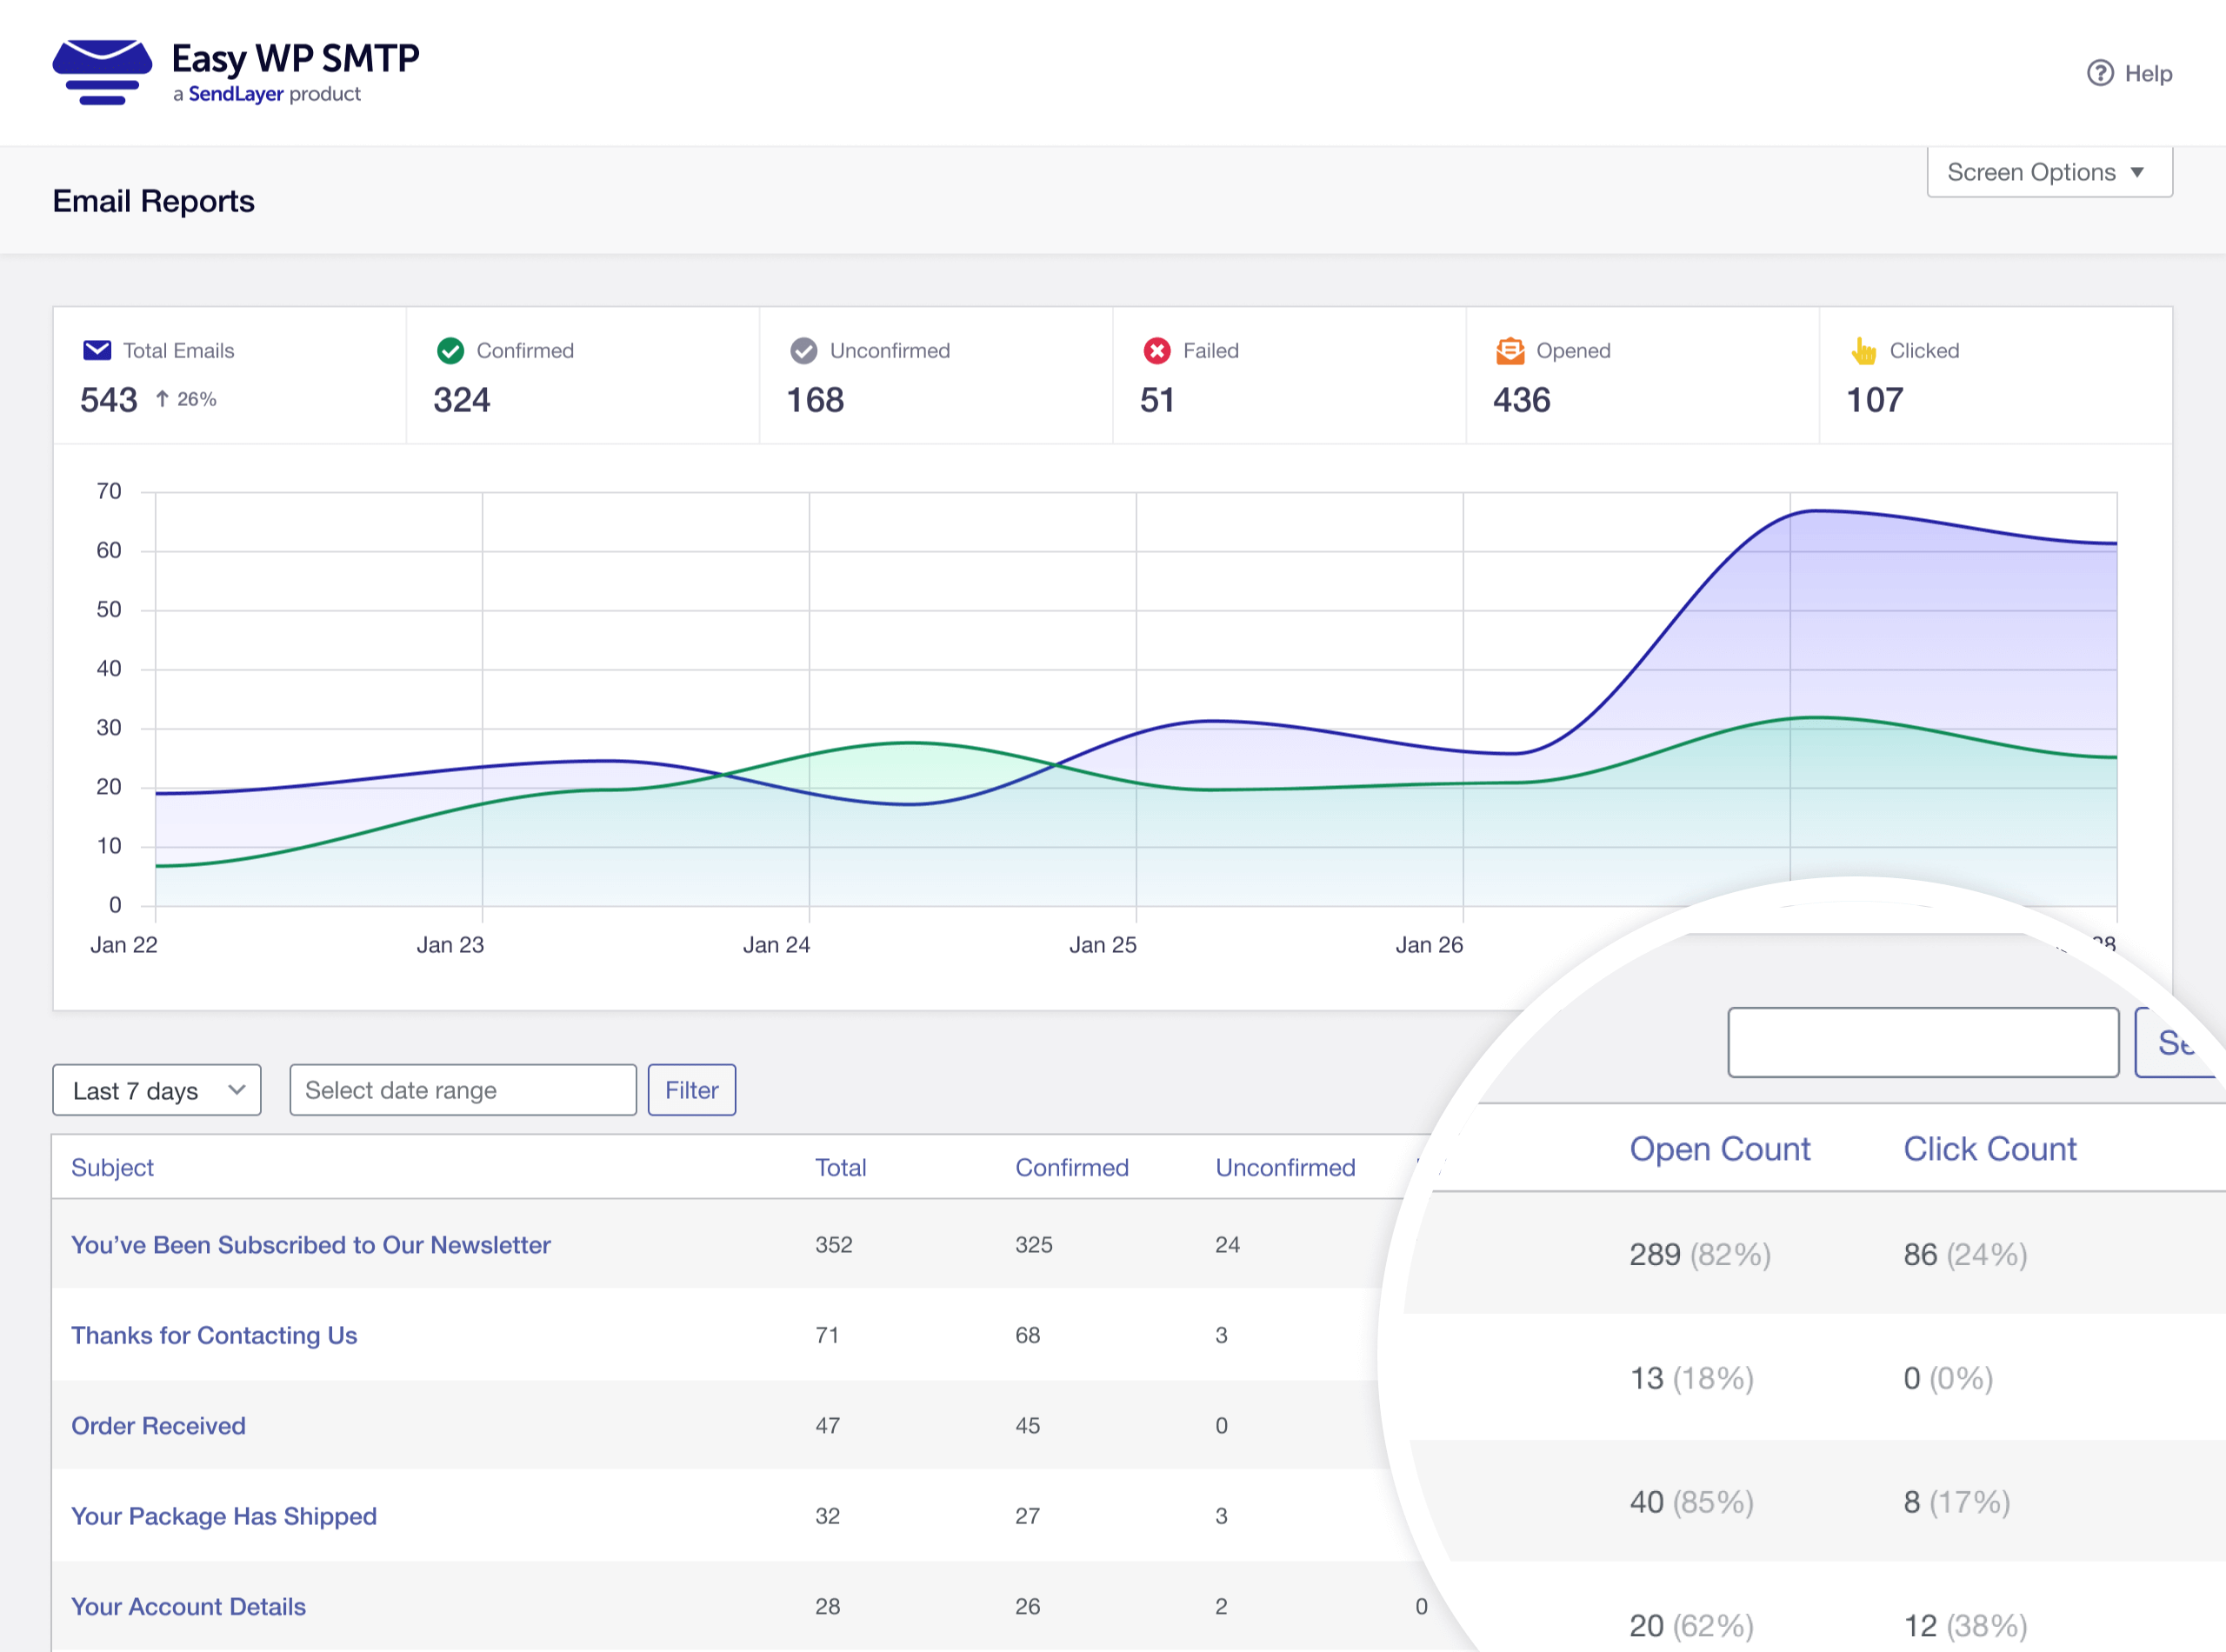Click the Unconfirmed 168 stat card
This screenshot has width=2226, height=1652.
tap(936, 375)
